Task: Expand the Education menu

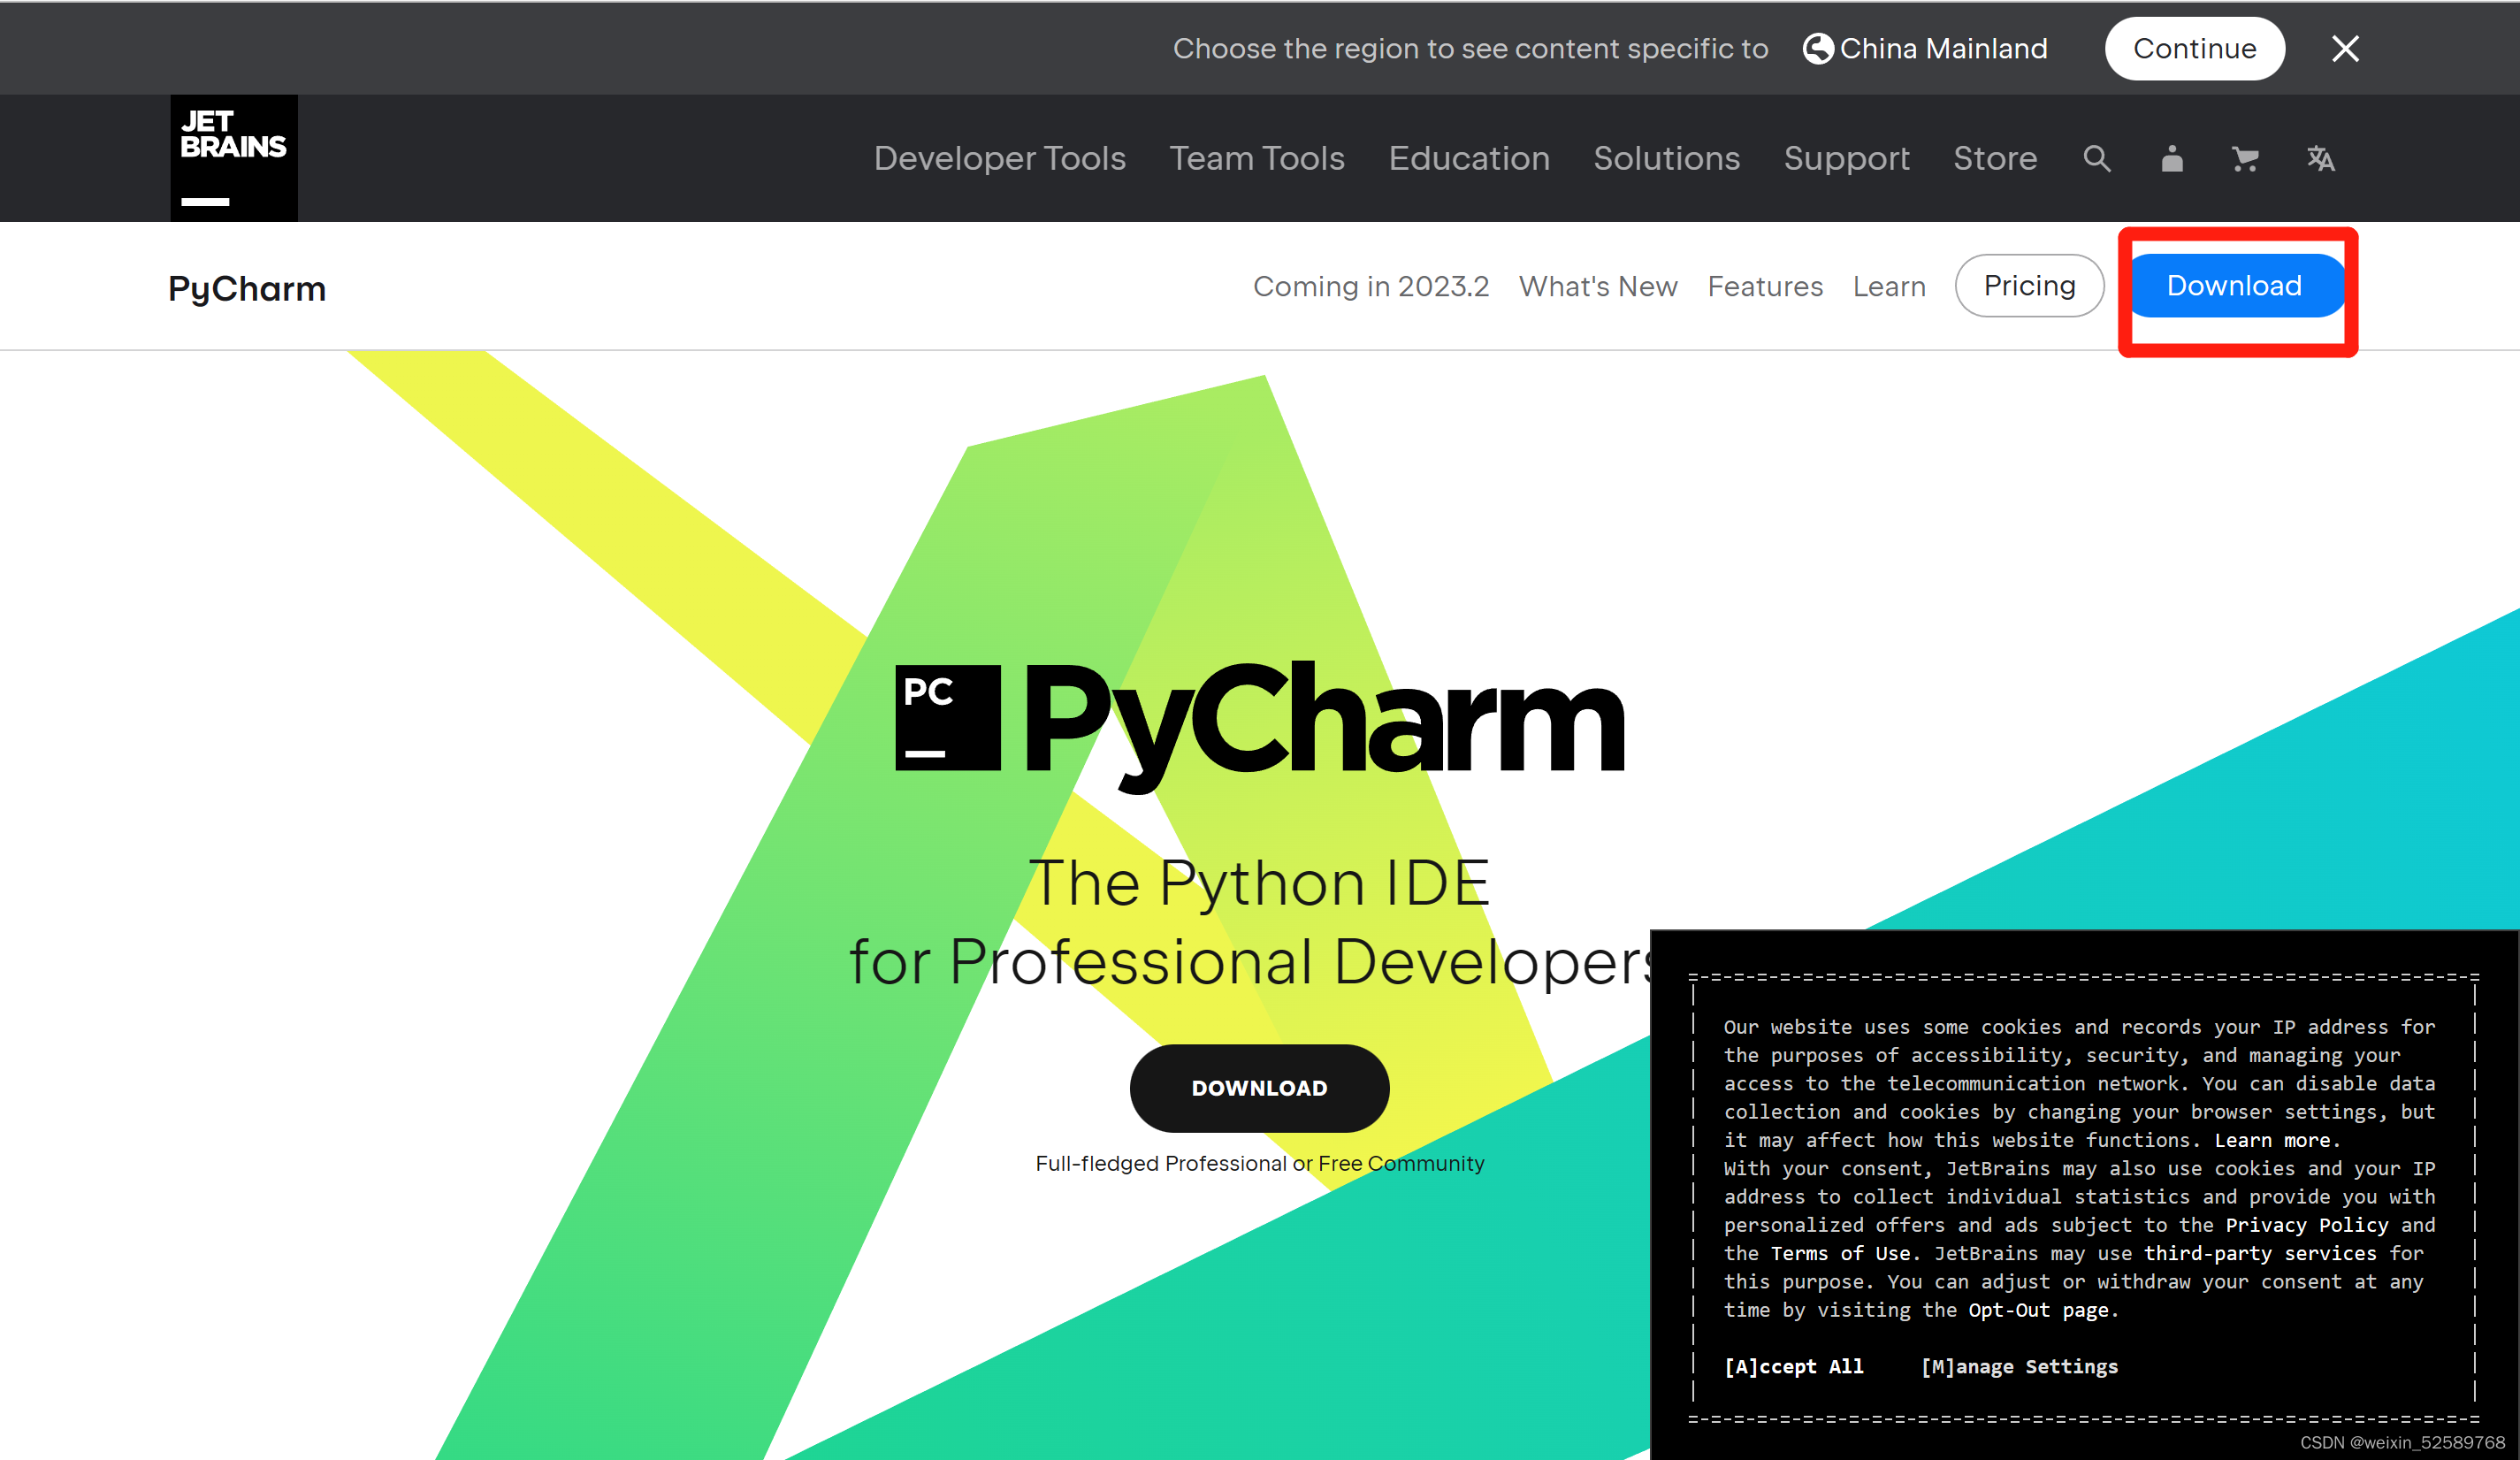Action: point(1468,158)
